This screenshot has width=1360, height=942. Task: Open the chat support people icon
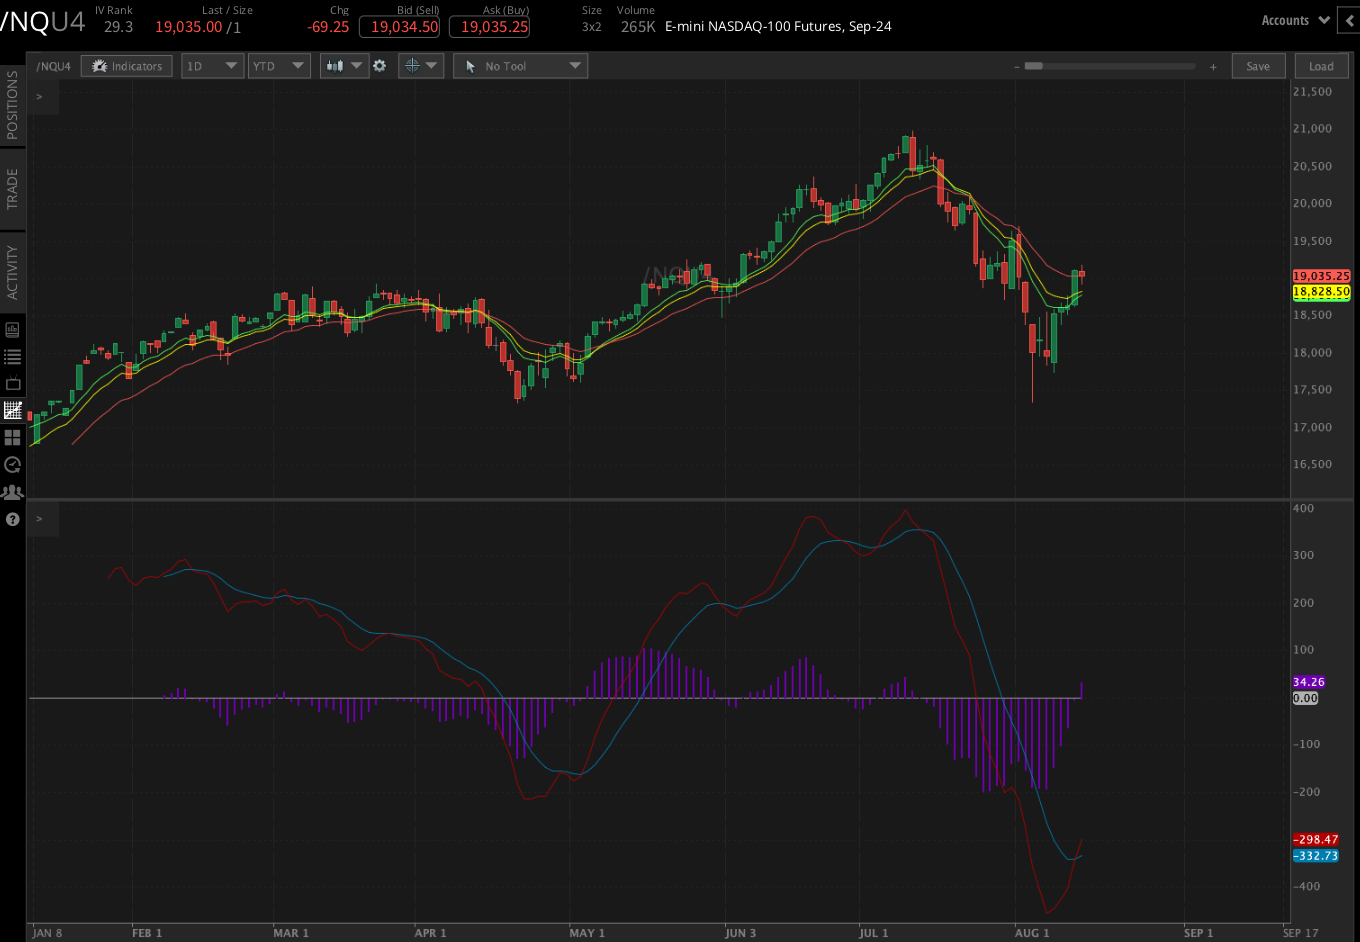coord(14,491)
